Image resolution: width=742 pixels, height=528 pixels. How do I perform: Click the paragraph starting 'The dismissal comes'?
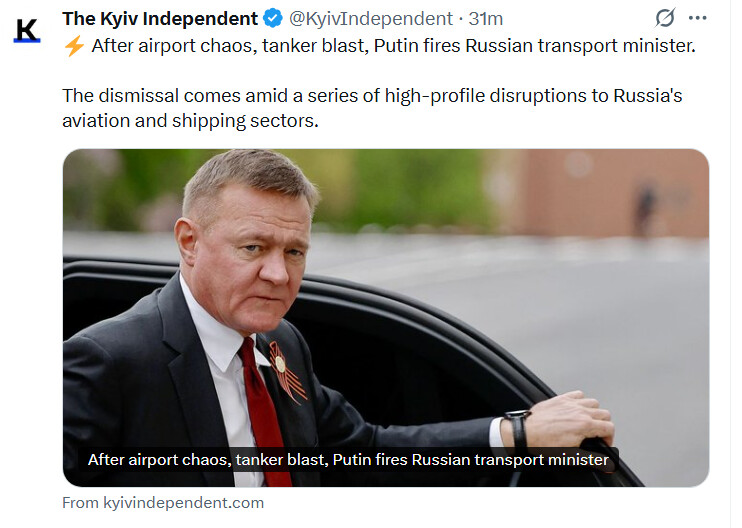(x=372, y=108)
